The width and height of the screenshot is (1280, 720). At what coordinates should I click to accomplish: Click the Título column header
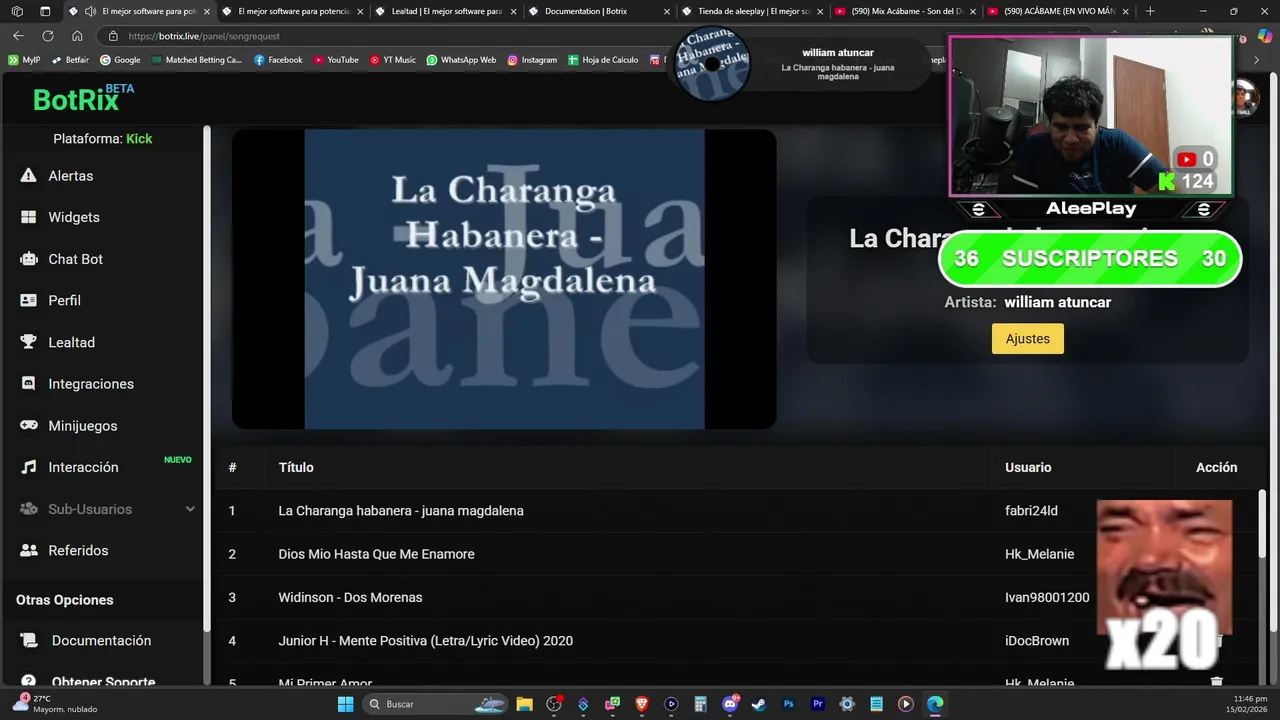click(296, 467)
